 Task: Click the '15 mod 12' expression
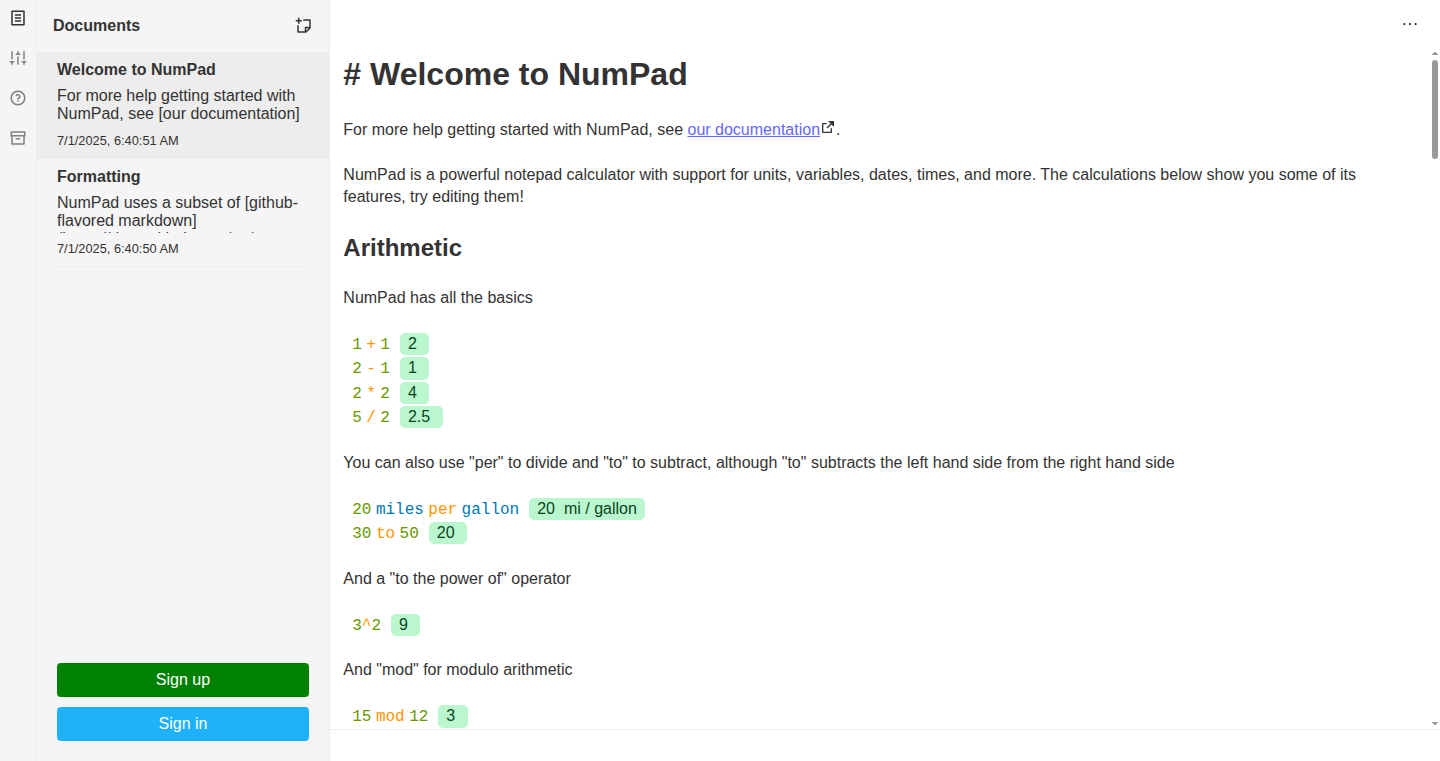[390, 716]
